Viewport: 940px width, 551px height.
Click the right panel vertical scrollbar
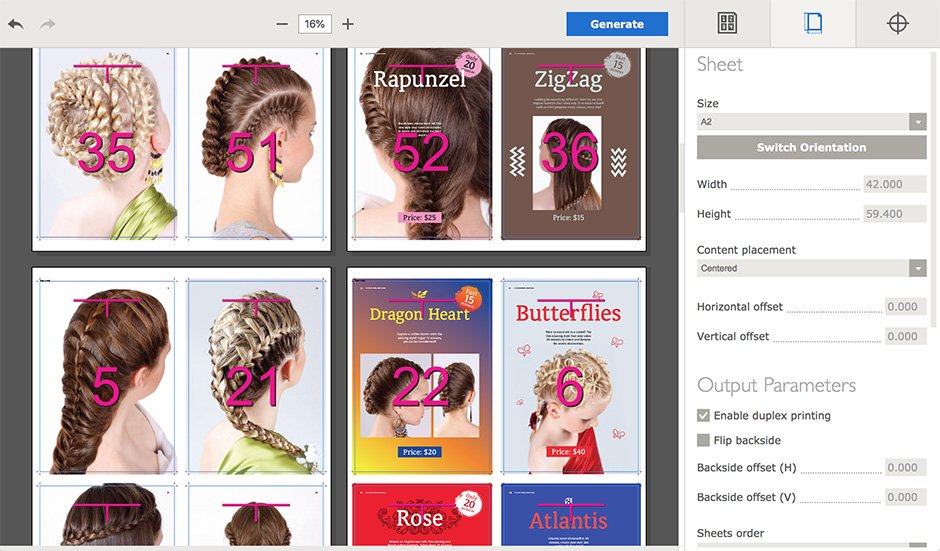[x=932, y=189]
